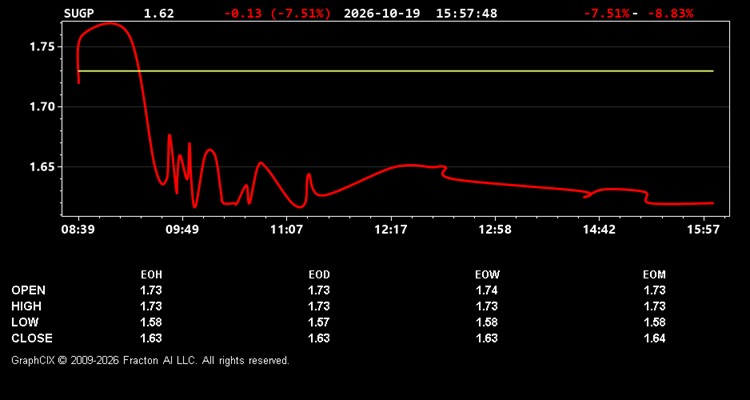This screenshot has width=750, height=400.
Task: Click the GraphCIX copyright notice
Action: 150,360
